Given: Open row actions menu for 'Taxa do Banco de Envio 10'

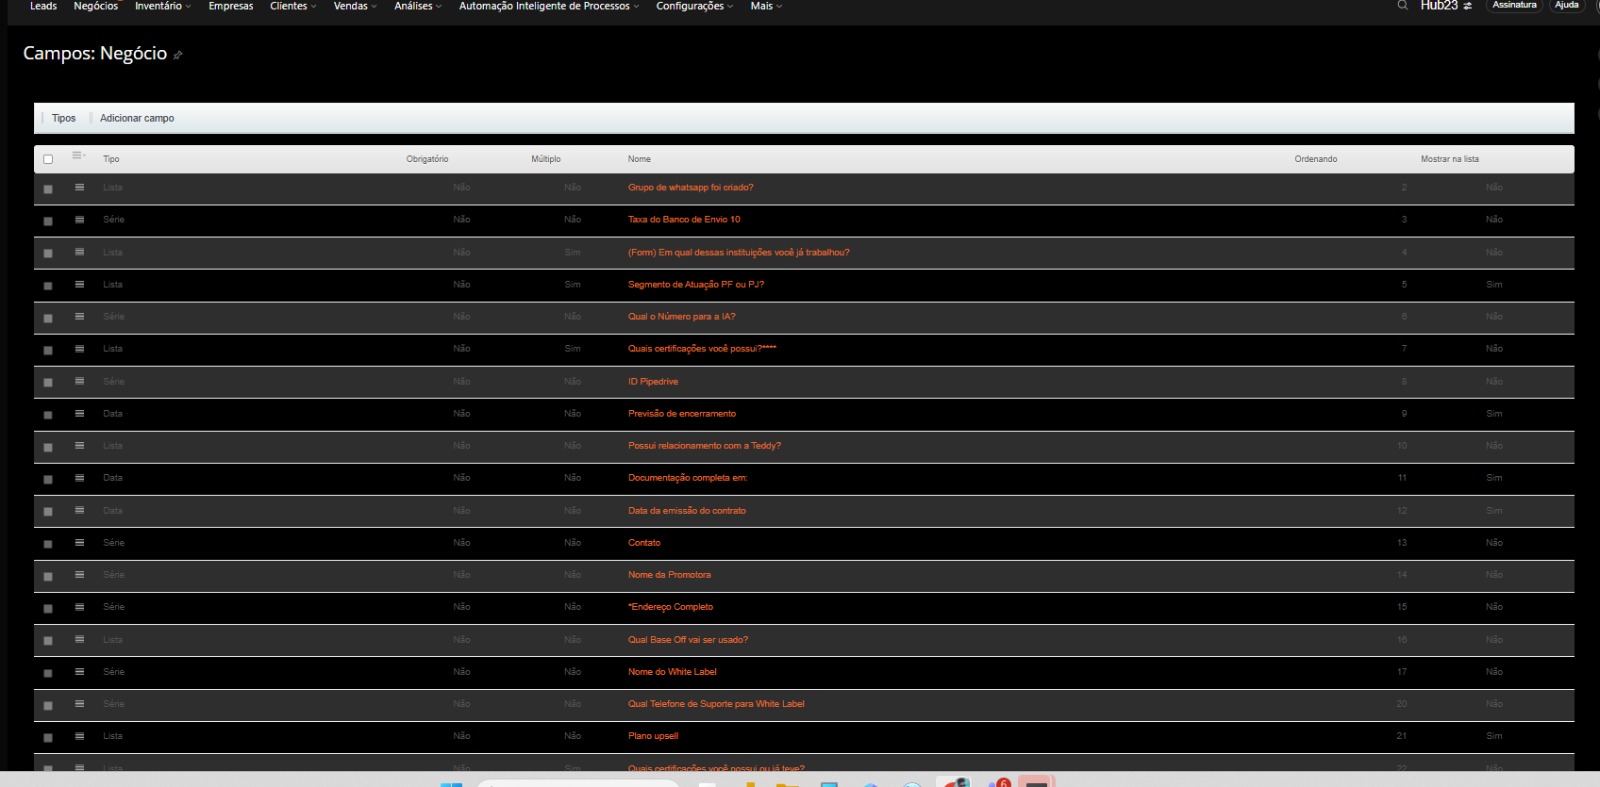Looking at the screenshot, I should [x=79, y=220].
